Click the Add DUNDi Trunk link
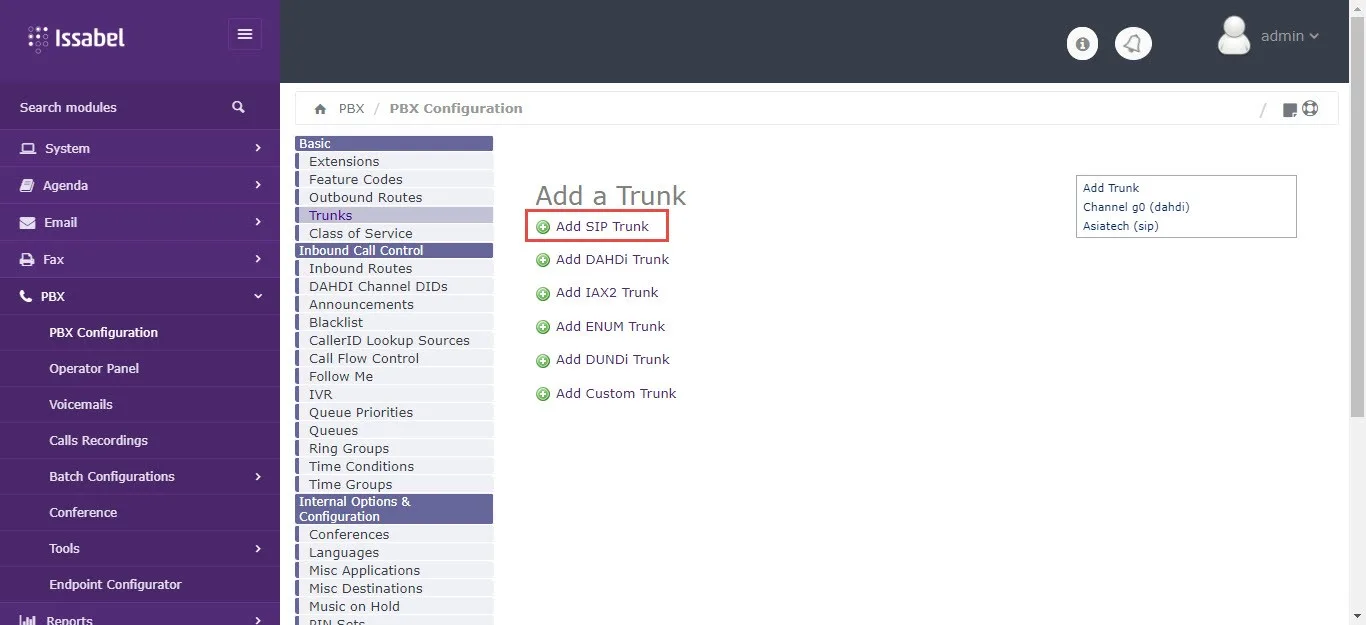Screen dimensions: 1366x625 pyautogui.click(x=613, y=360)
